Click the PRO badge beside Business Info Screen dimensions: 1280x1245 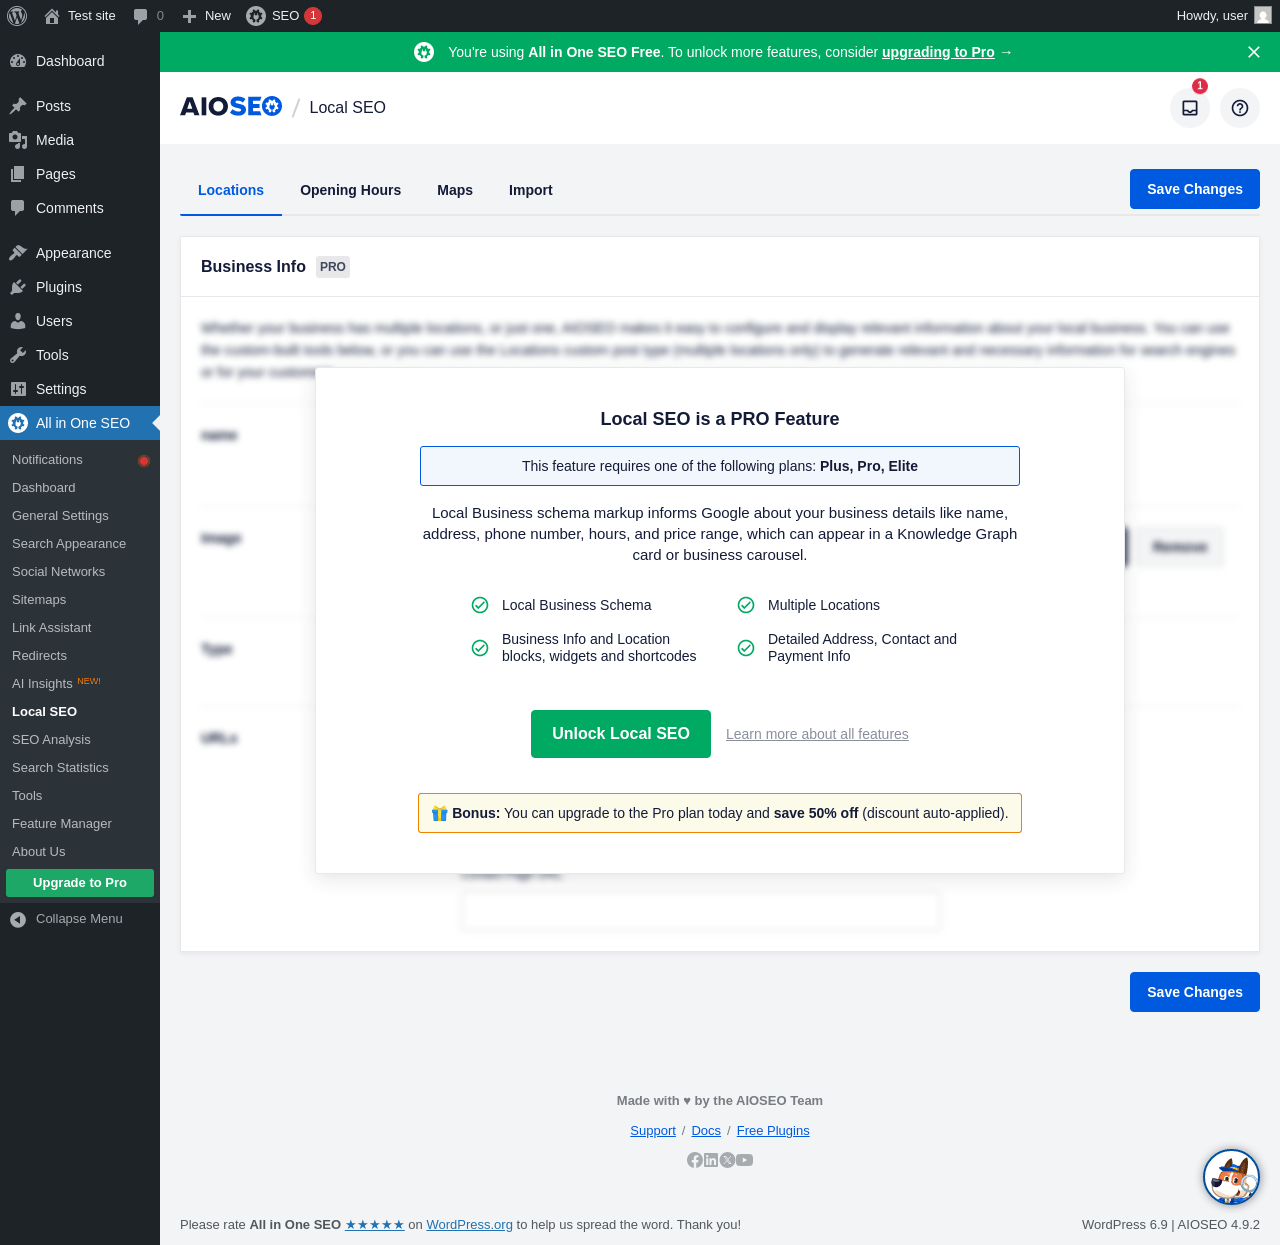(333, 267)
